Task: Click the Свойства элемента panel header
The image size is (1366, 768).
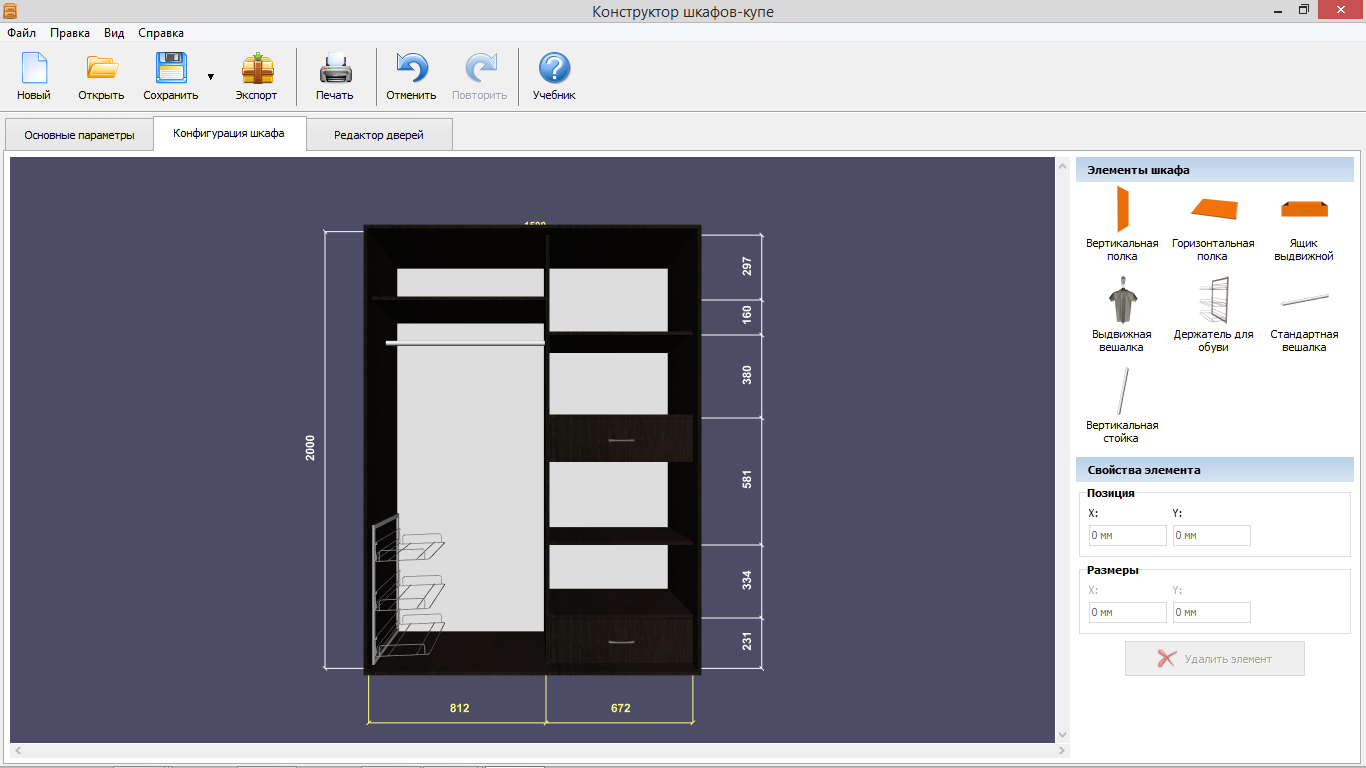Action: point(1214,469)
